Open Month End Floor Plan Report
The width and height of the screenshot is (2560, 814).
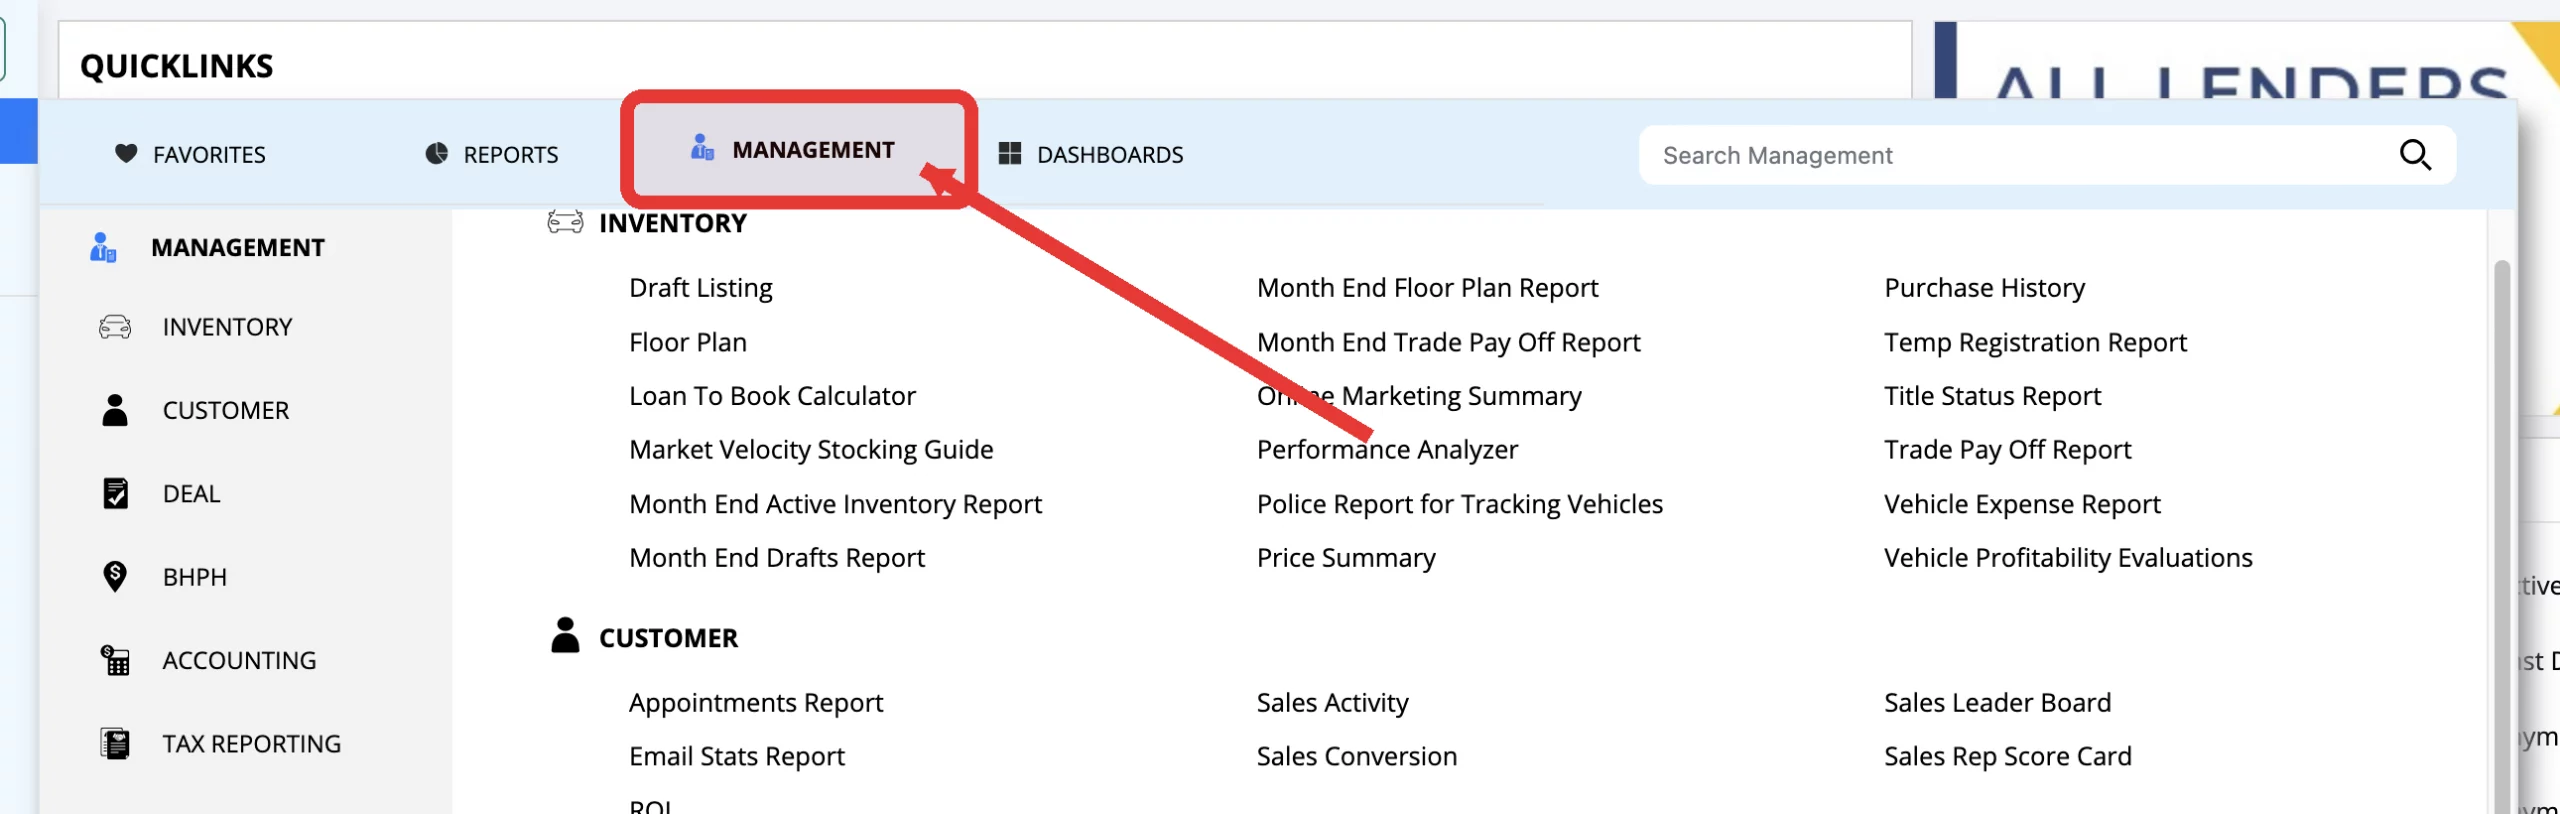(1428, 288)
